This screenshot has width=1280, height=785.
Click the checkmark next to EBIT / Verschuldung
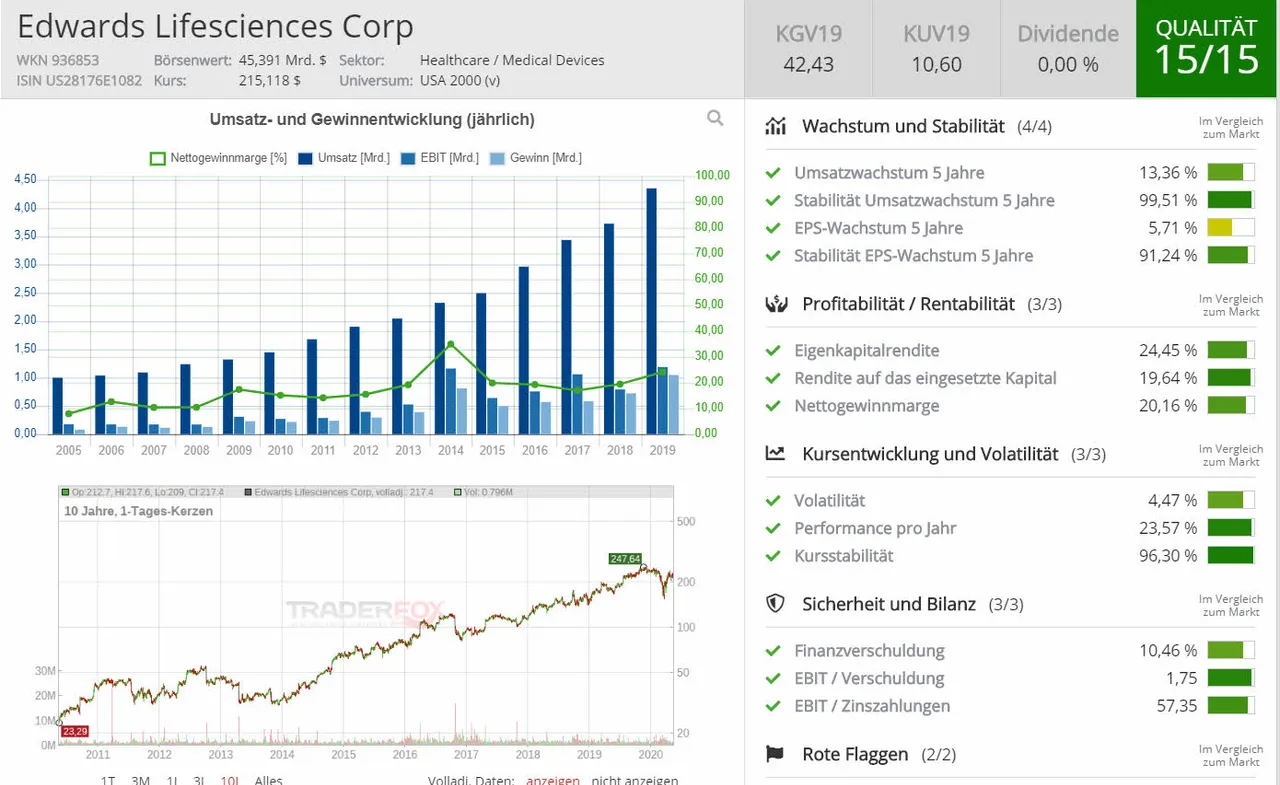click(773, 678)
